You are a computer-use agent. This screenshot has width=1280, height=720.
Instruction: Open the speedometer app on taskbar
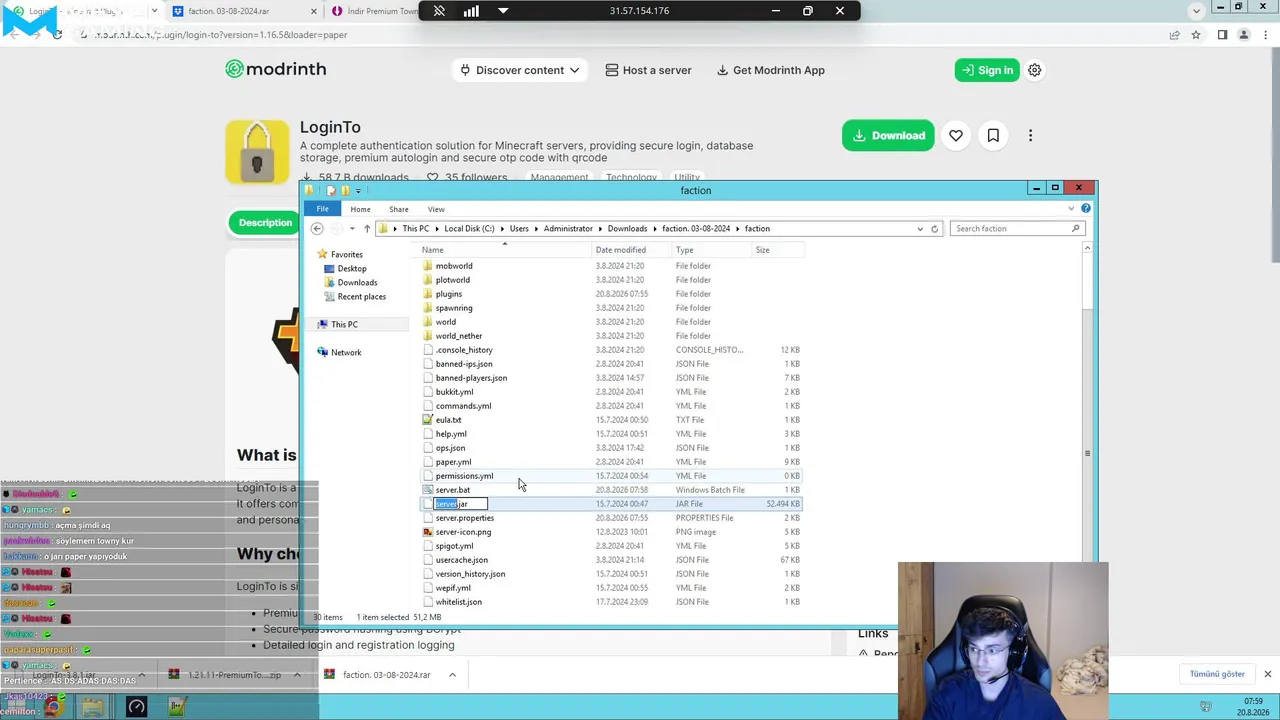tap(137, 707)
